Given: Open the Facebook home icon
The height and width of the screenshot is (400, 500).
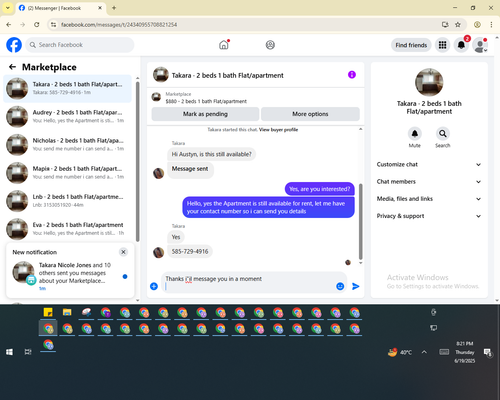Looking at the screenshot, I should (x=224, y=45).
